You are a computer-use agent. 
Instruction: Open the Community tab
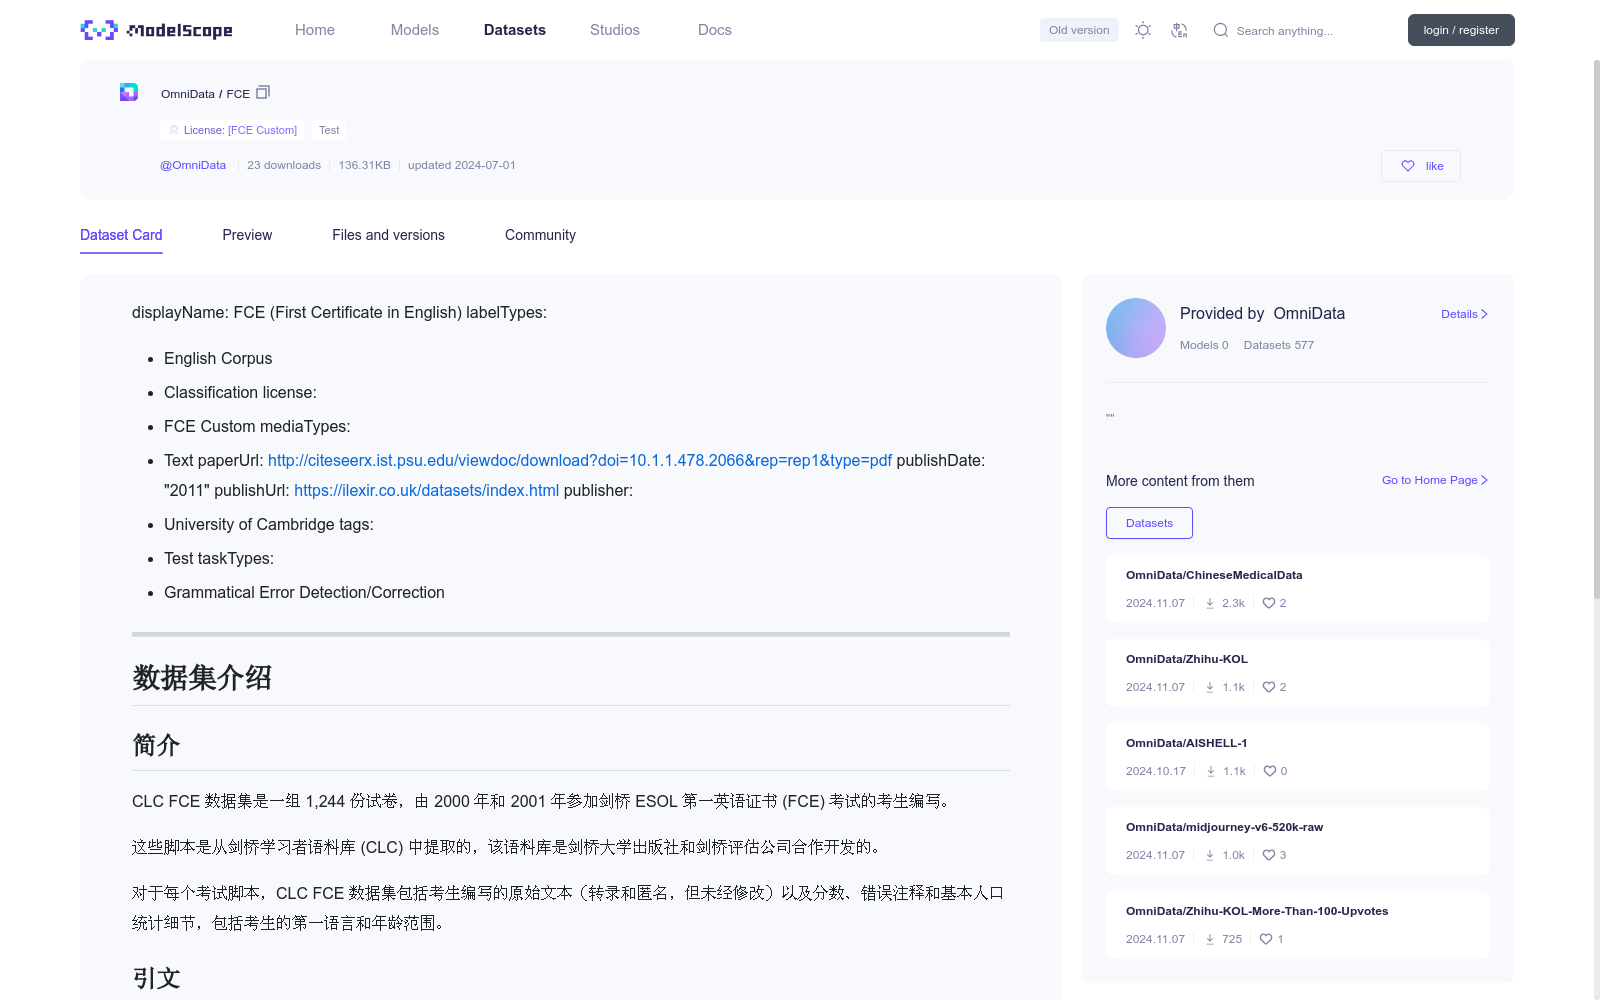[540, 235]
